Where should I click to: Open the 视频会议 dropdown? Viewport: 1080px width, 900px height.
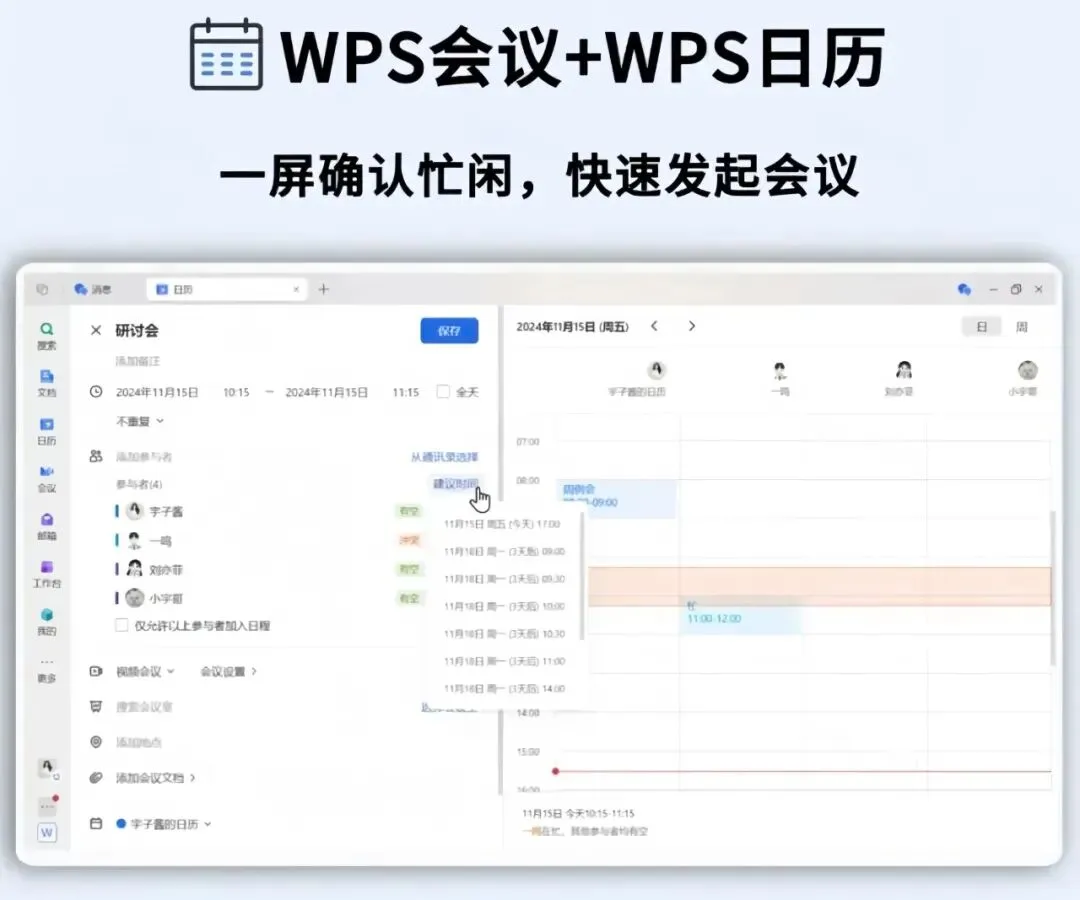pos(145,671)
